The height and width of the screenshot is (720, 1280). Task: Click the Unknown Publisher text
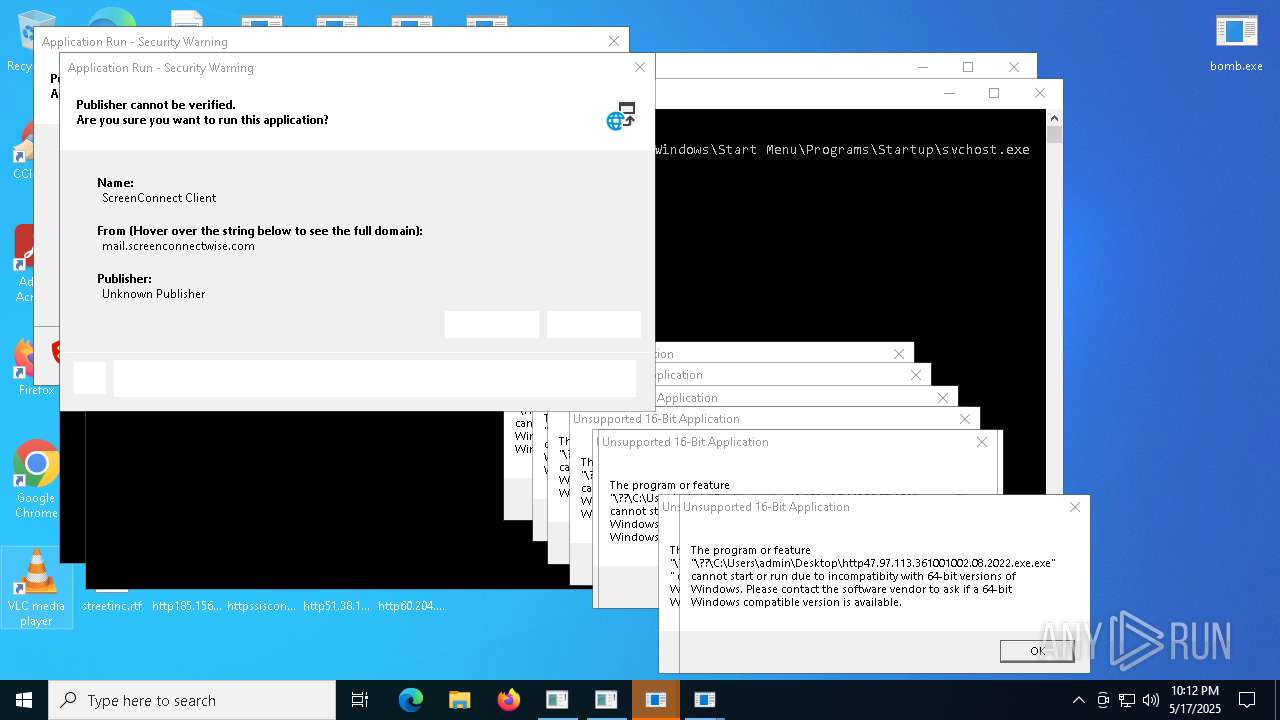coord(153,294)
